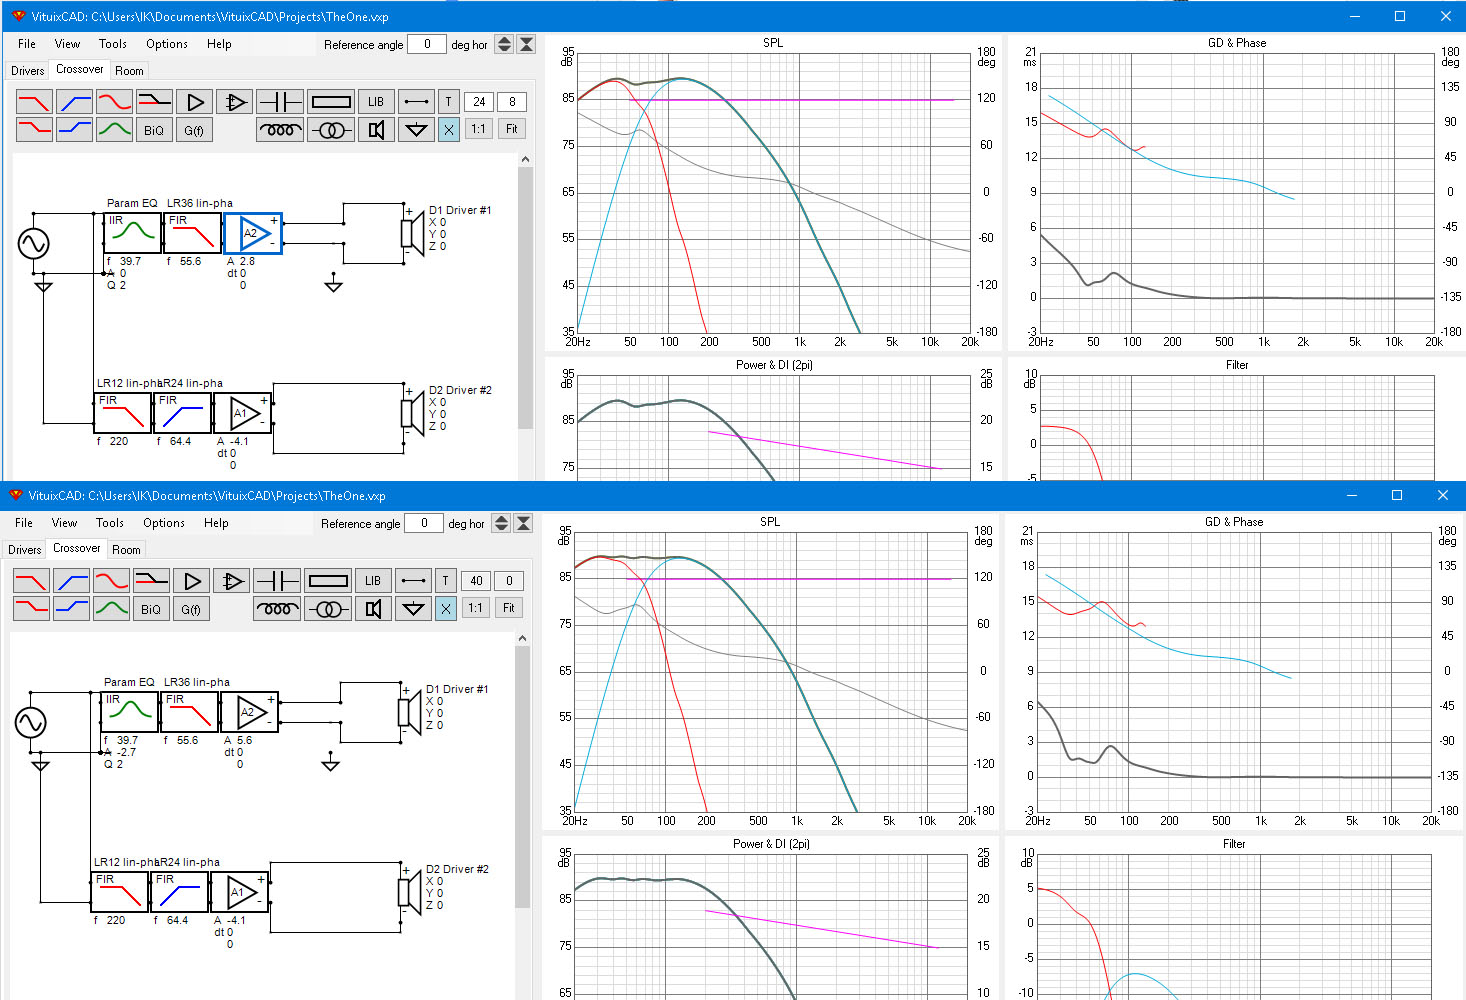
Task: Select highlighted A2 buffer block in upper schematic
Action: coord(253,233)
